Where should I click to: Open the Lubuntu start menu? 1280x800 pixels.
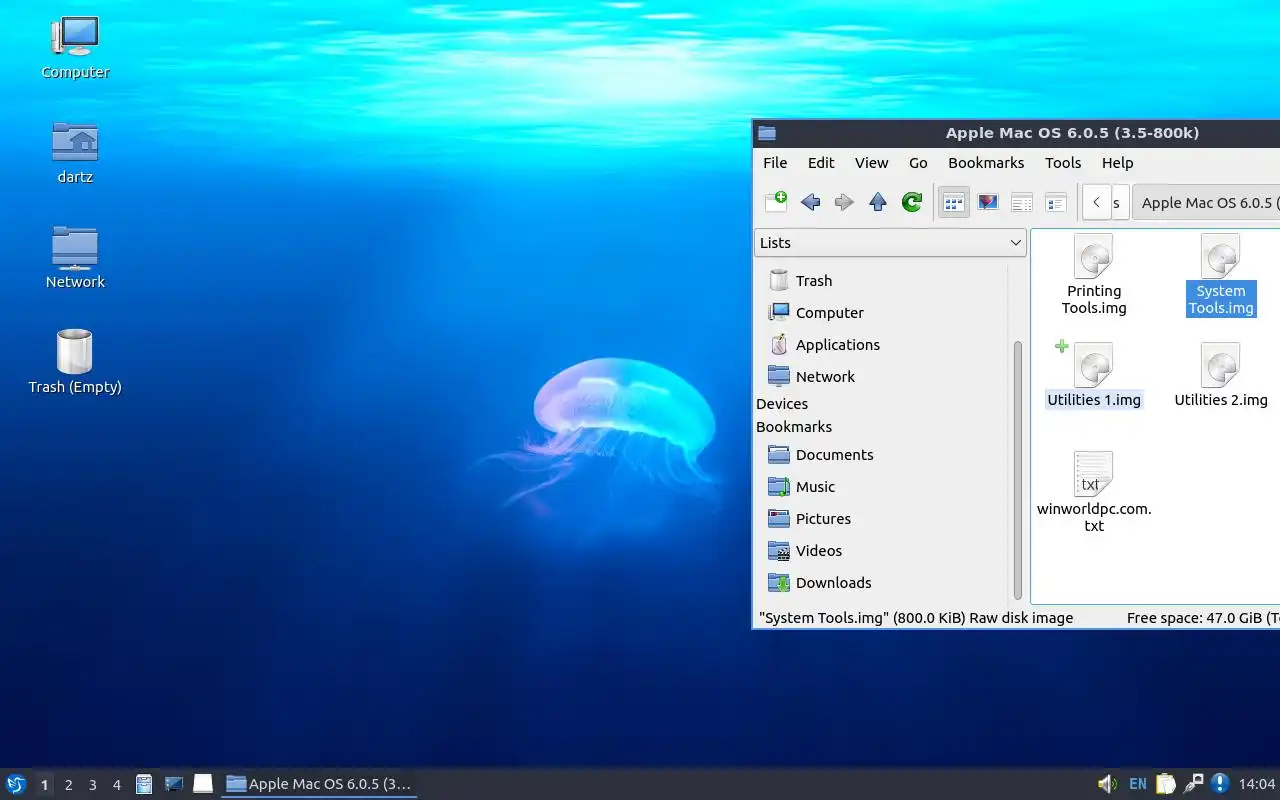tap(16, 784)
